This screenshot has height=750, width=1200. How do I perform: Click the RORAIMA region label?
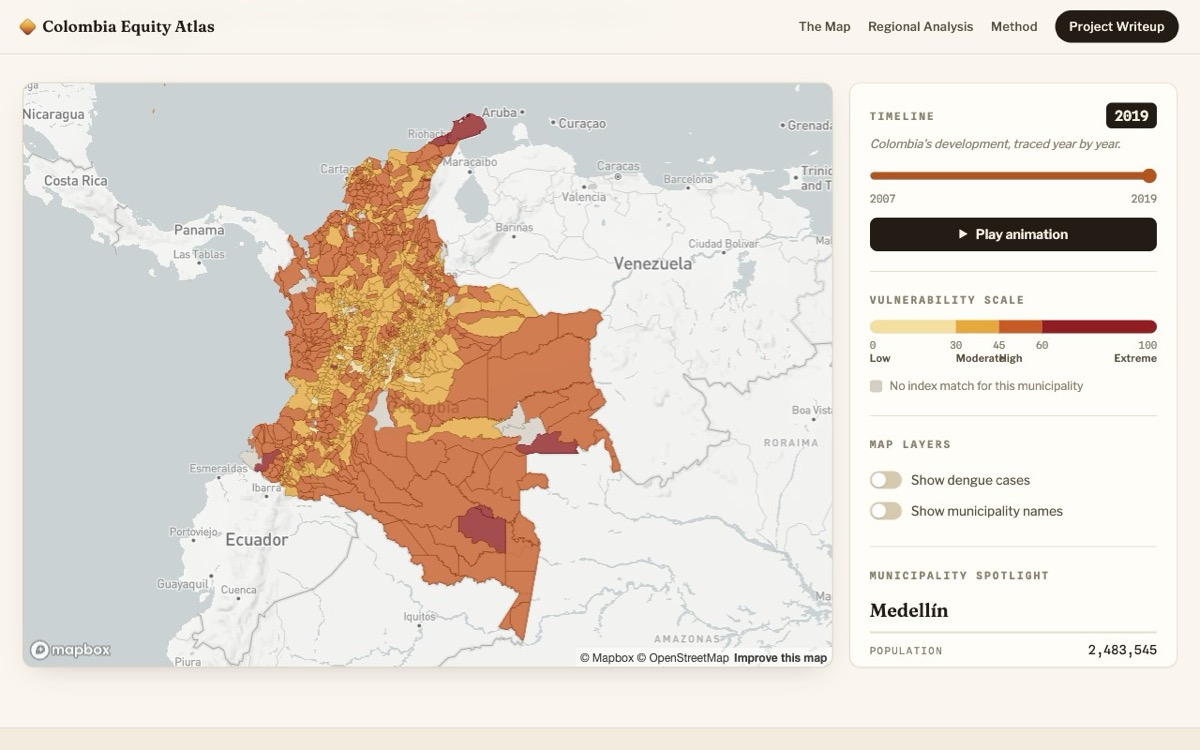pyautogui.click(x=791, y=443)
